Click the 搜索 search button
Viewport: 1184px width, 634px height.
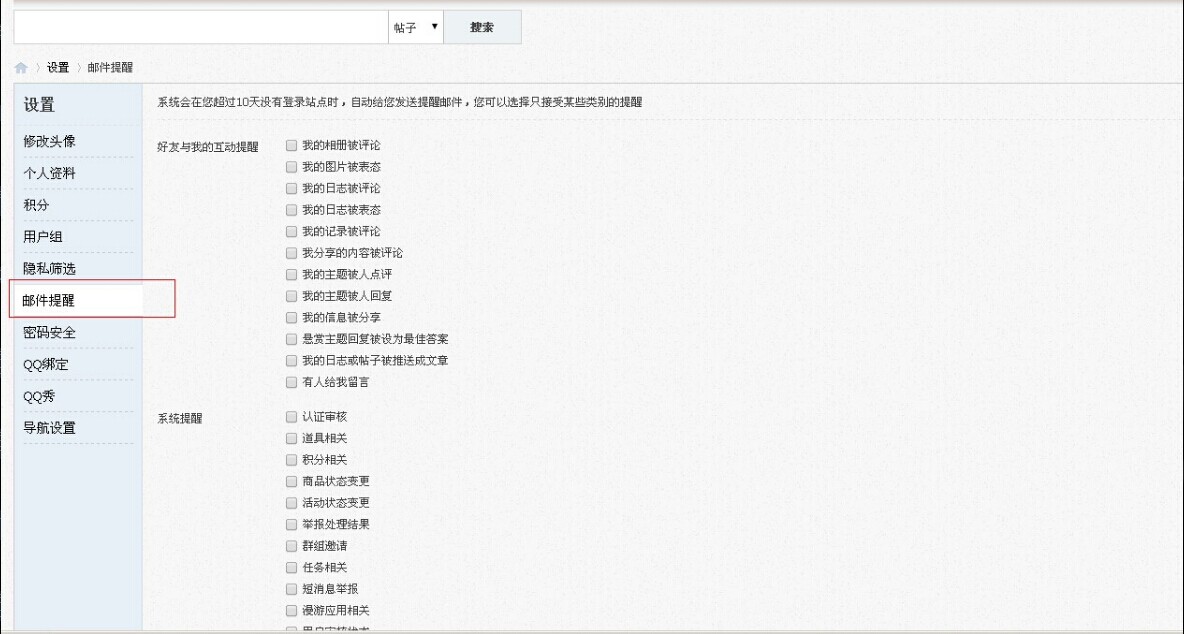click(x=483, y=27)
